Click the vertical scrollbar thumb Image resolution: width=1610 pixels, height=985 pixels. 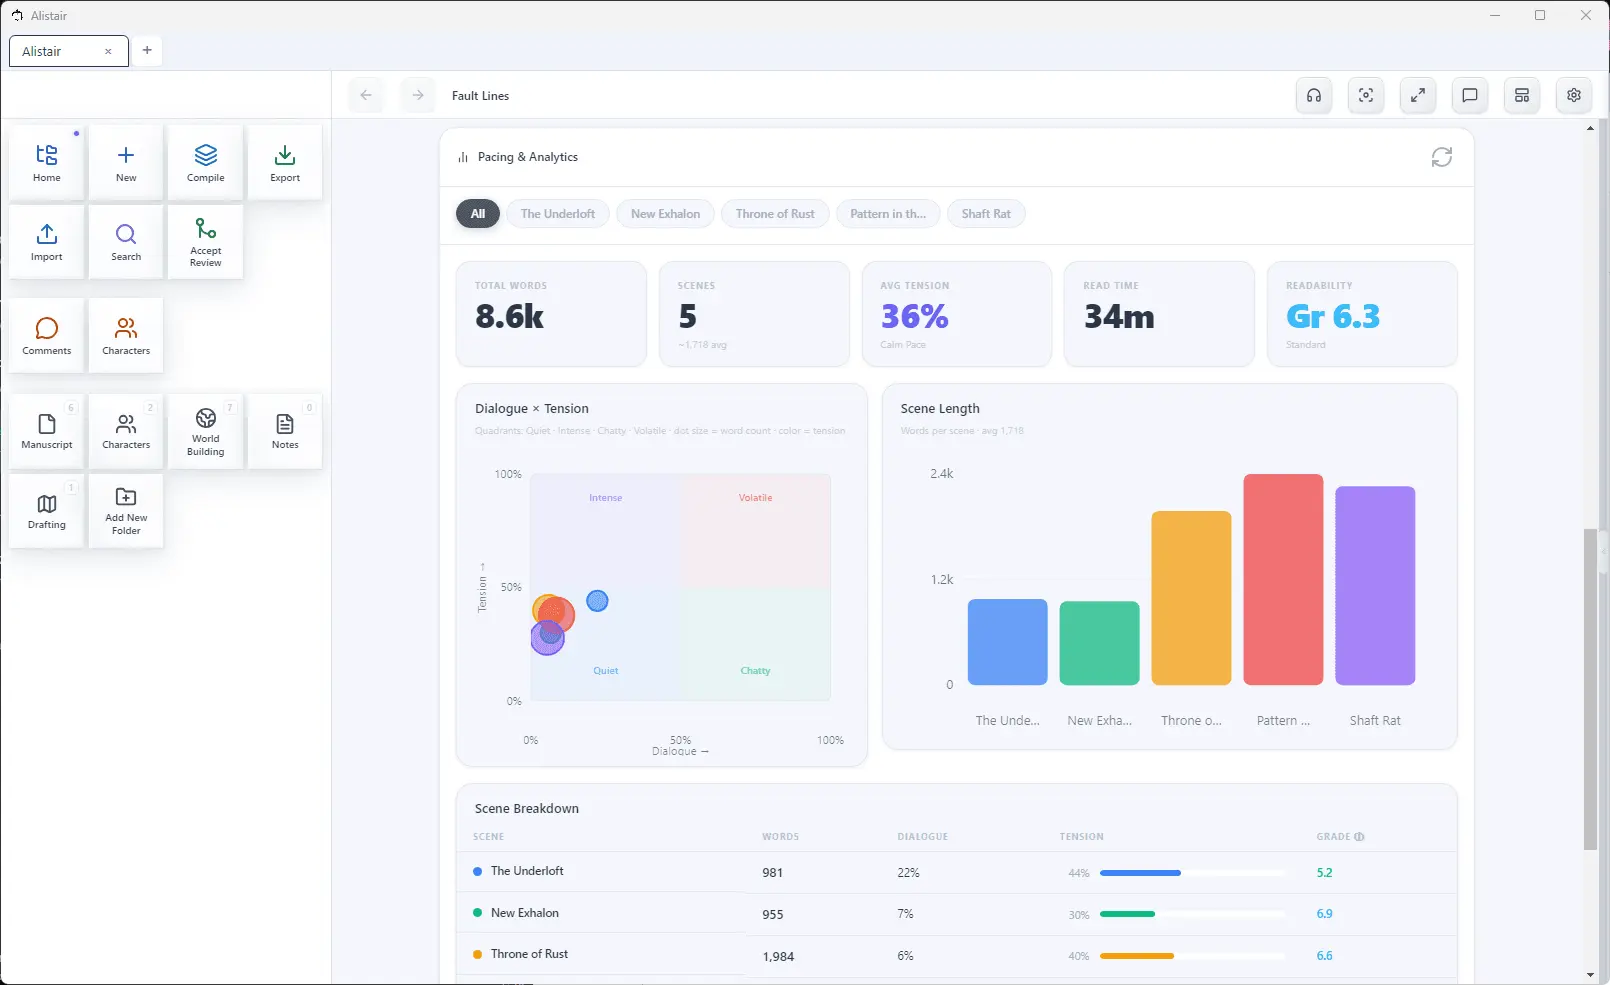click(1590, 690)
